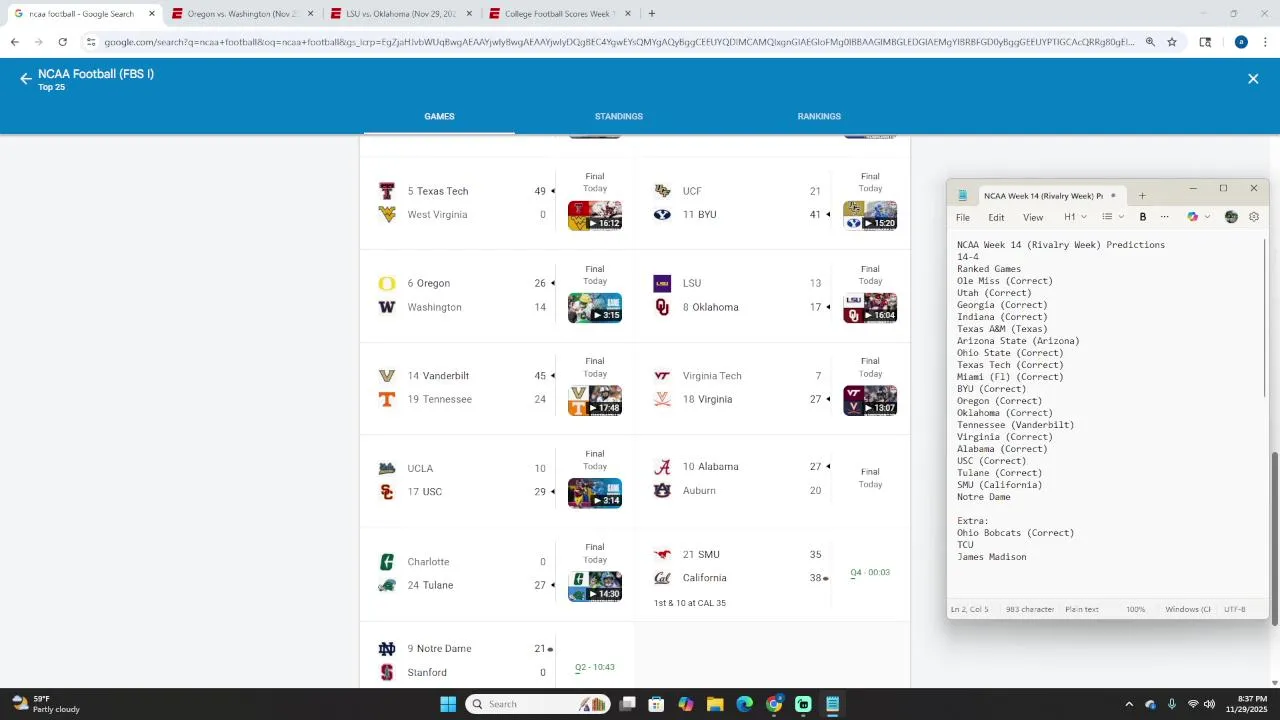Open more formatting options ellipsis in Notepad
Screen dimensions: 1280x720
click(x=1164, y=217)
